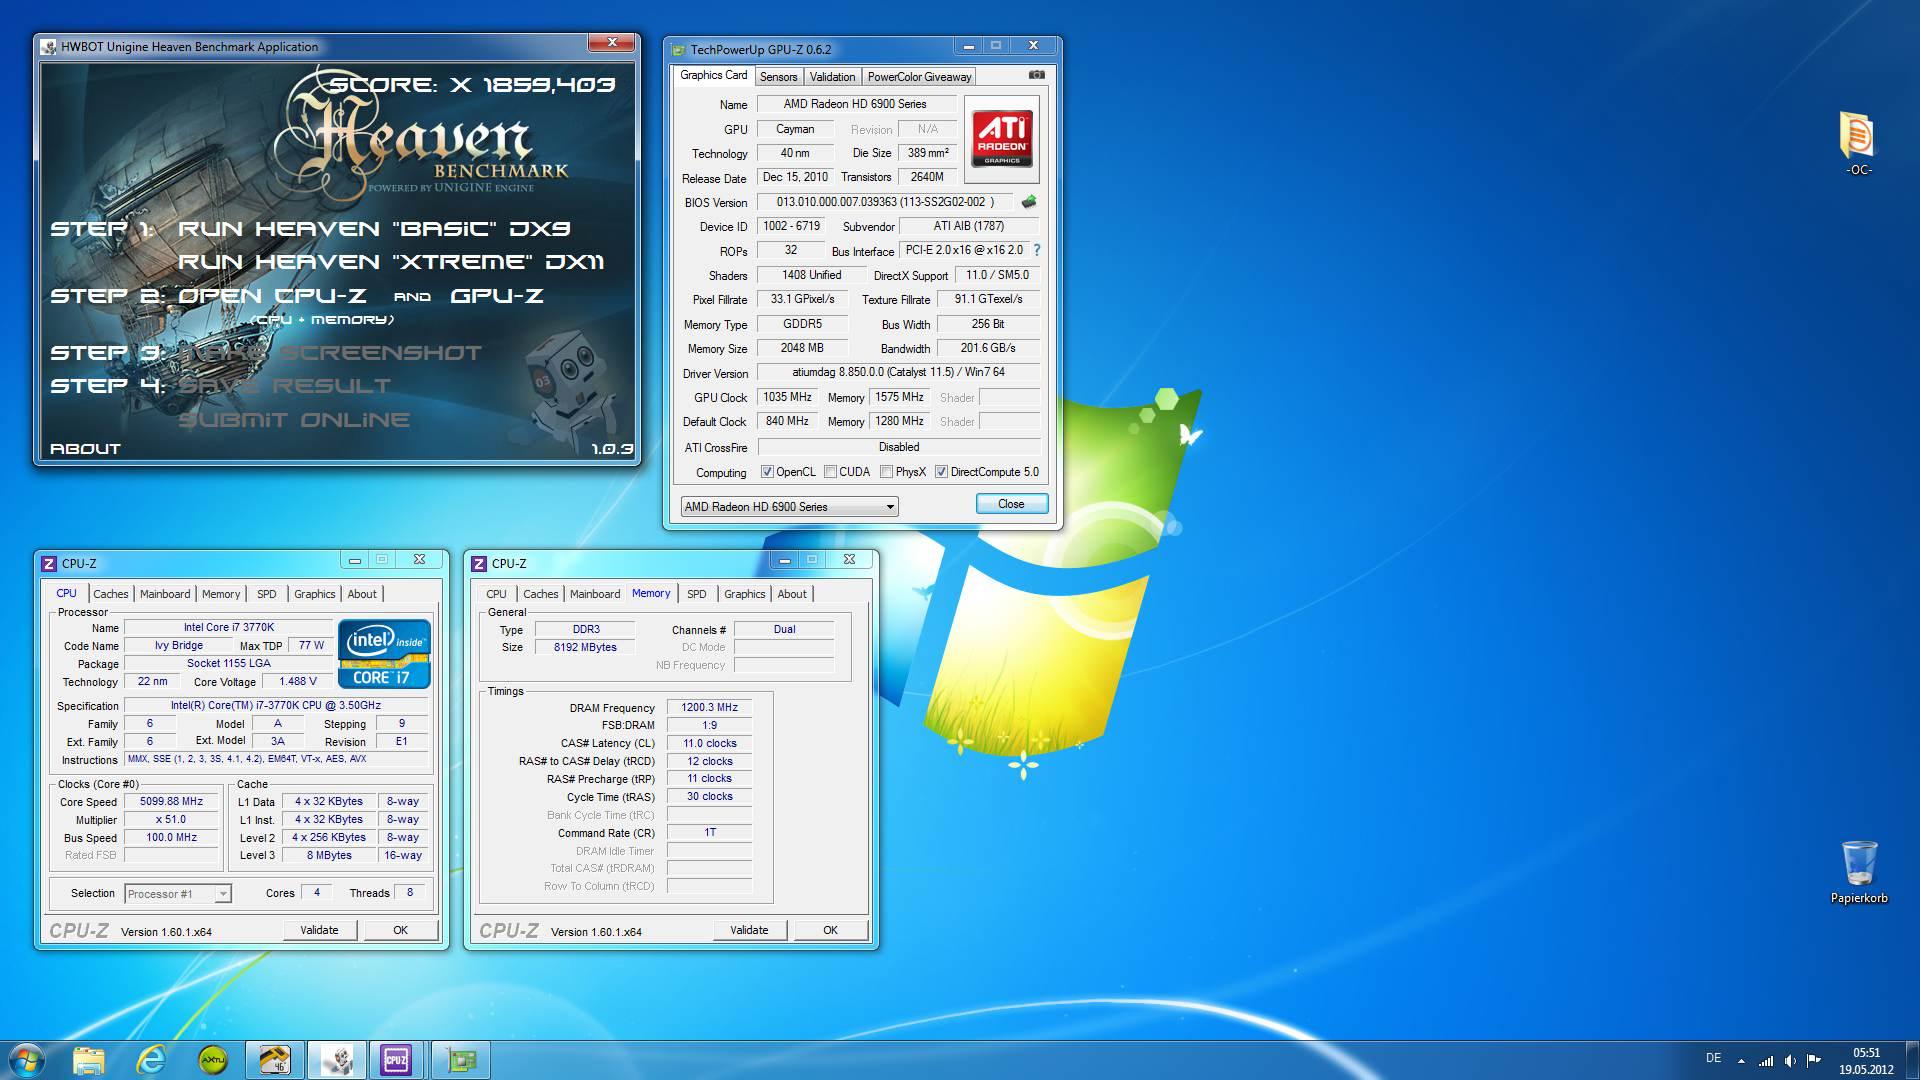1920x1080 pixels.
Task: Click the DE language indicator in the tray
Action: (x=1713, y=1058)
